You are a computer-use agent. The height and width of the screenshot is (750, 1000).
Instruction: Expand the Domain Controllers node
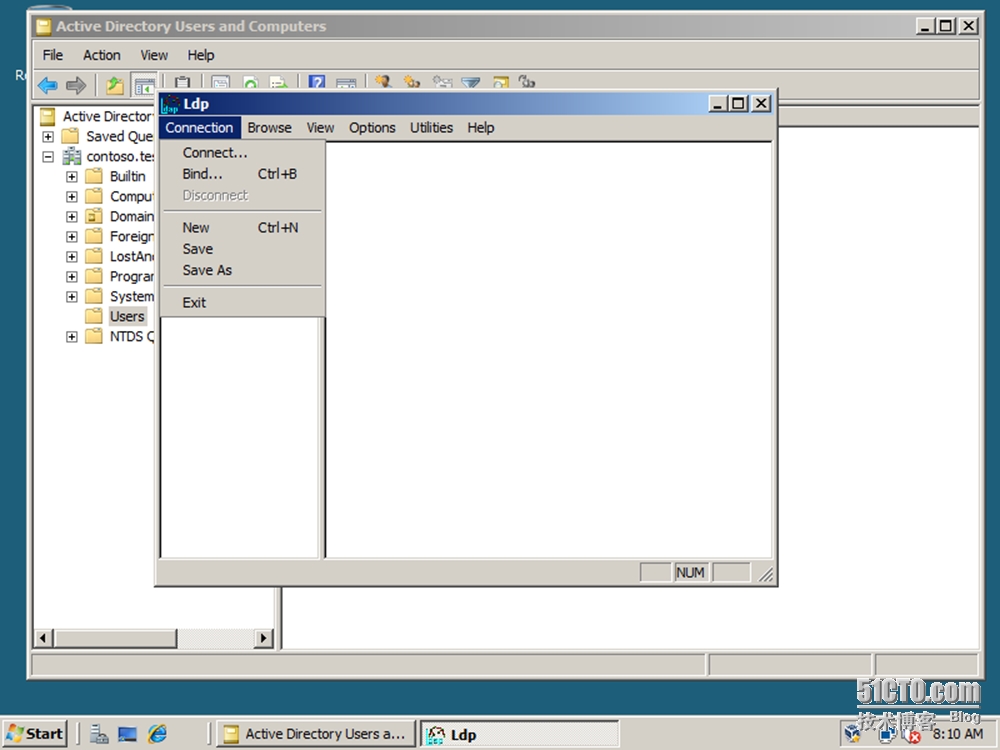71,217
